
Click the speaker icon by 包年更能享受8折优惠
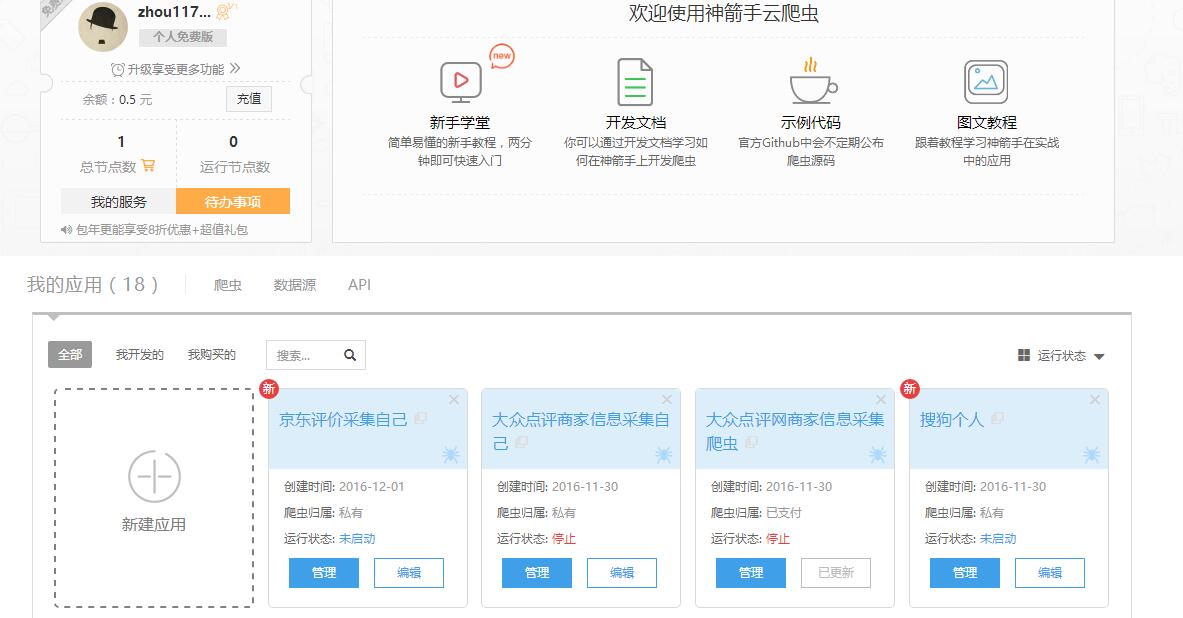66,229
